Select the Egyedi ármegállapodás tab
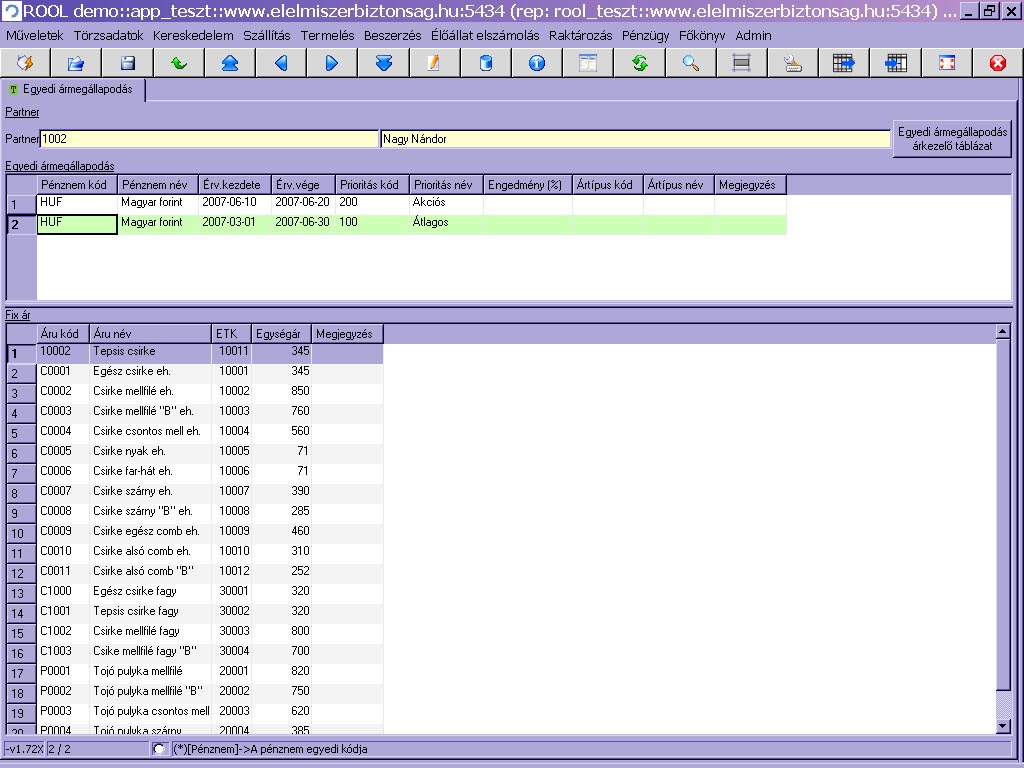Screen dimensions: 1024x768 [x=77, y=90]
